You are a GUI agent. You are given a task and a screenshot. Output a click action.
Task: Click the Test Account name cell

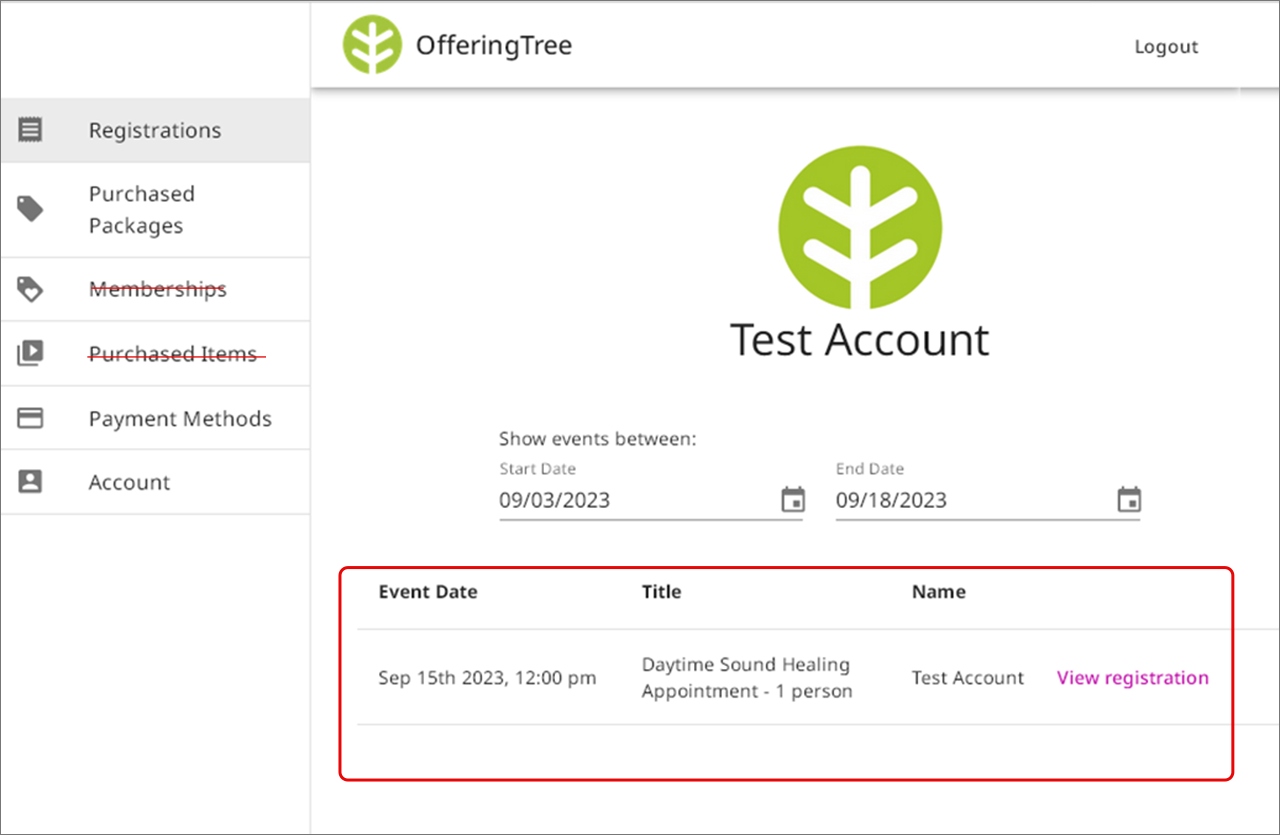pos(968,678)
